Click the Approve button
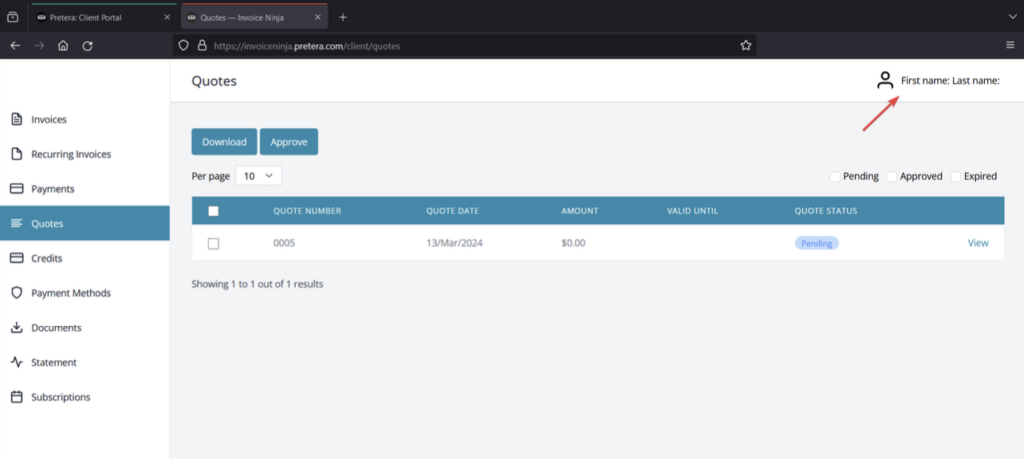Viewport: 1024px width, 459px height. [x=289, y=142]
